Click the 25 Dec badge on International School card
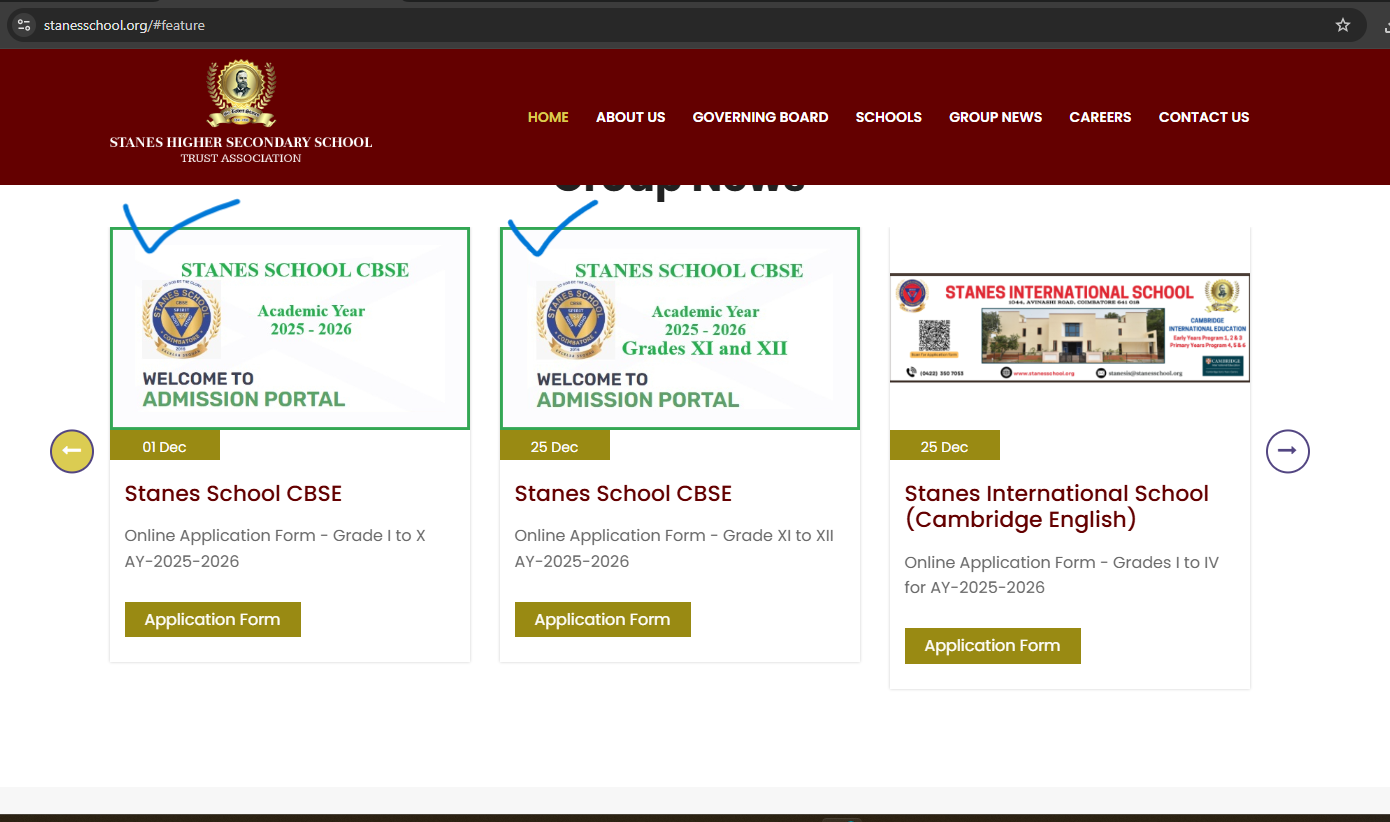 [945, 446]
